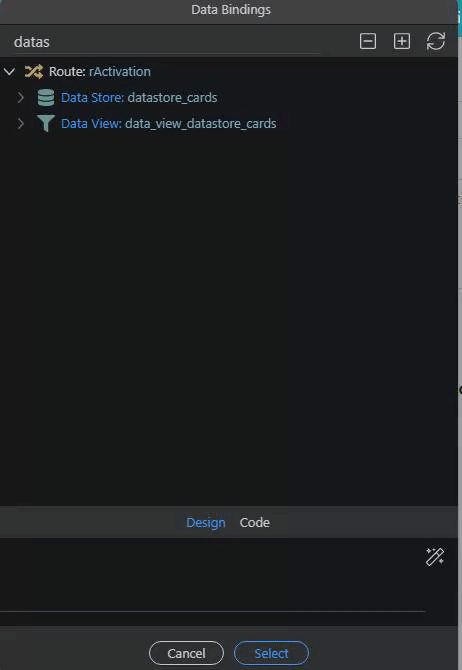Click the expression input area below the tabs

coord(212,575)
